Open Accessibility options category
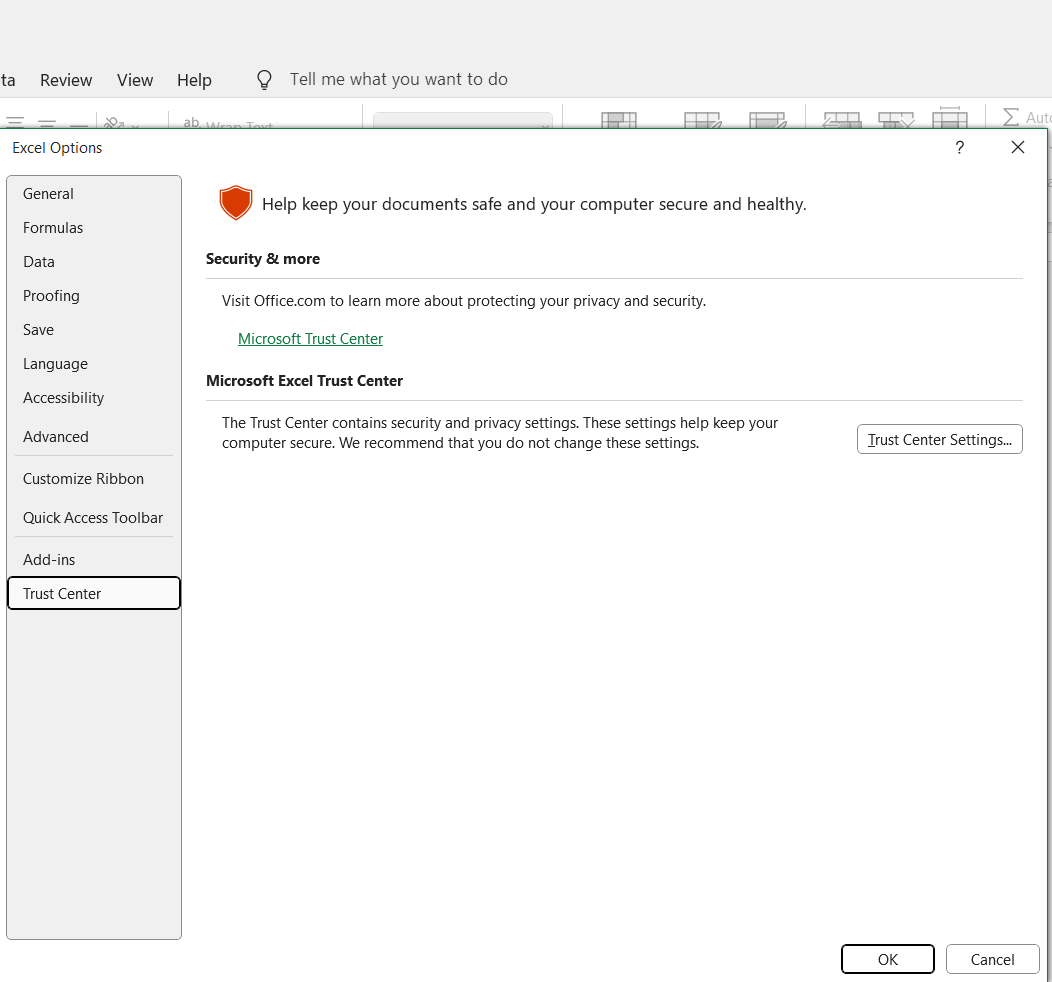The height and width of the screenshot is (982, 1052). (x=94, y=398)
